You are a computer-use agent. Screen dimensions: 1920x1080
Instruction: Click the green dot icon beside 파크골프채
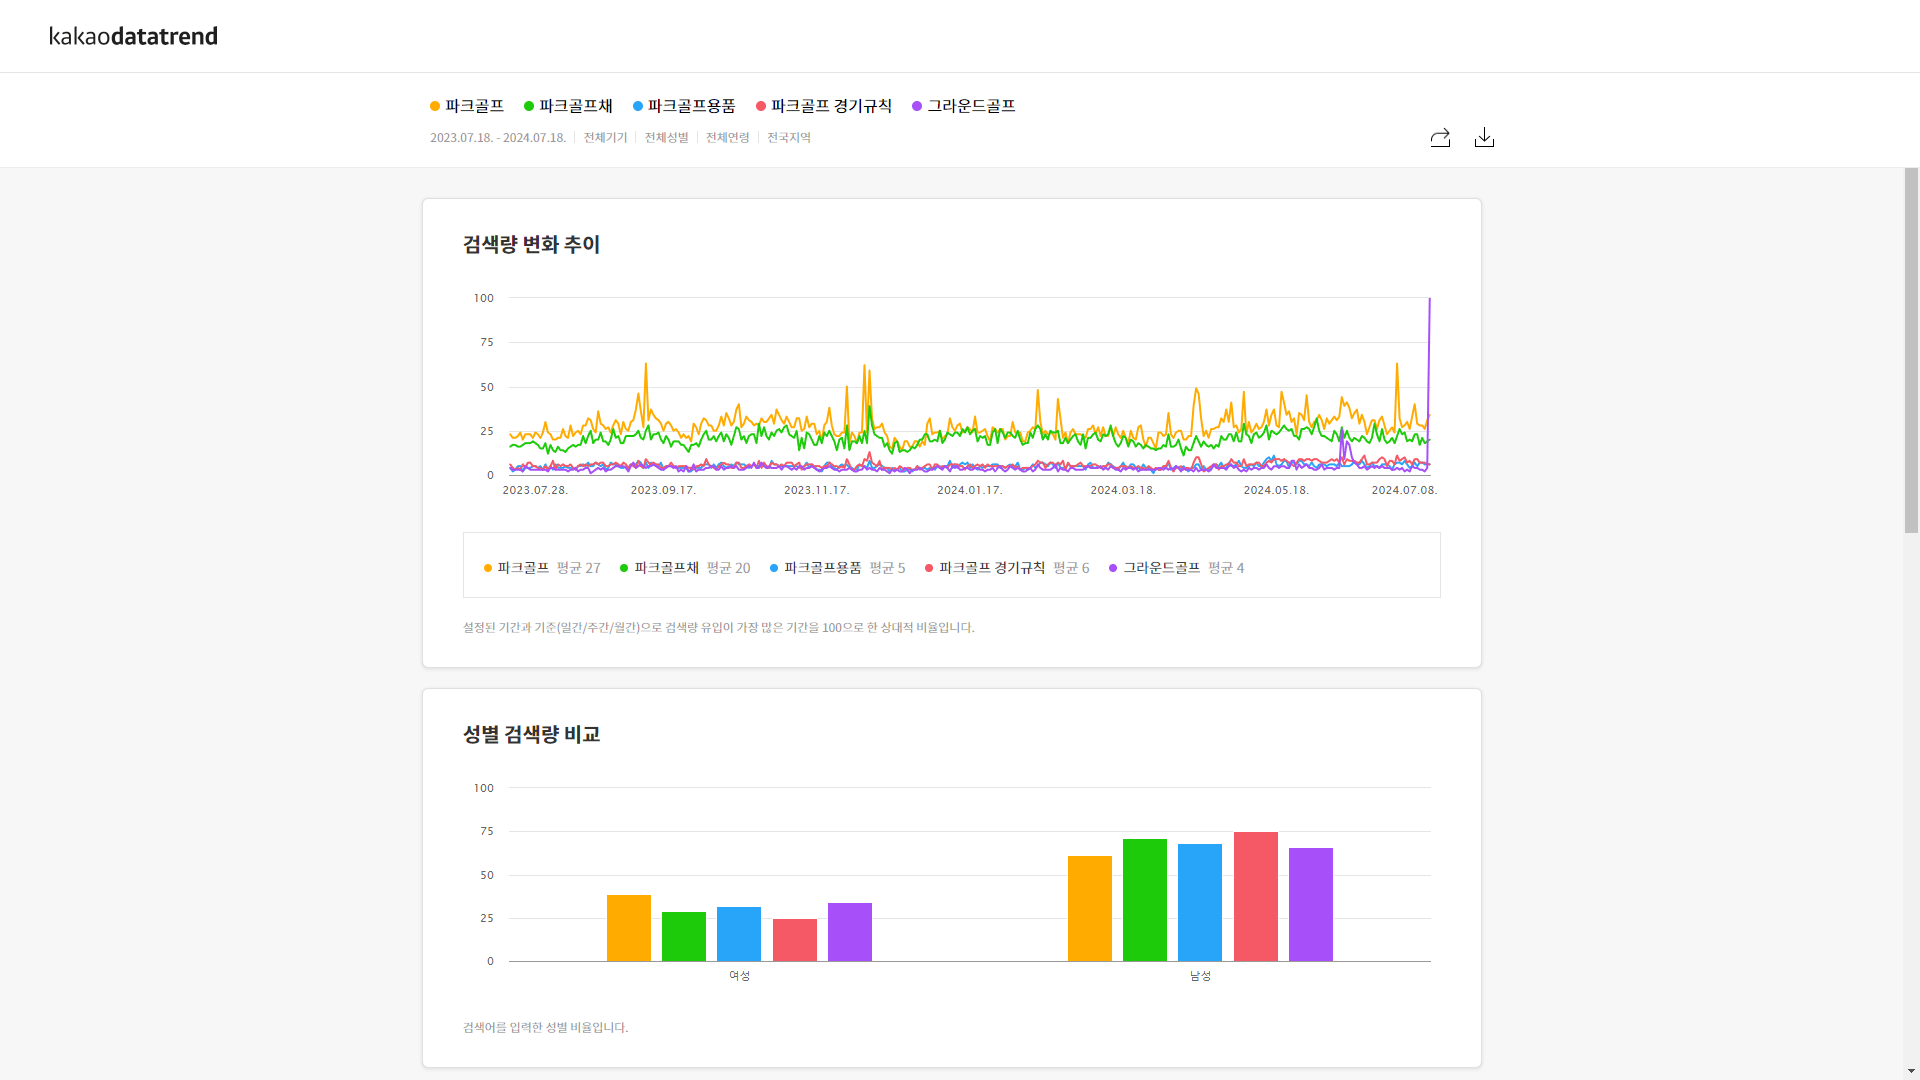click(x=527, y=106)
